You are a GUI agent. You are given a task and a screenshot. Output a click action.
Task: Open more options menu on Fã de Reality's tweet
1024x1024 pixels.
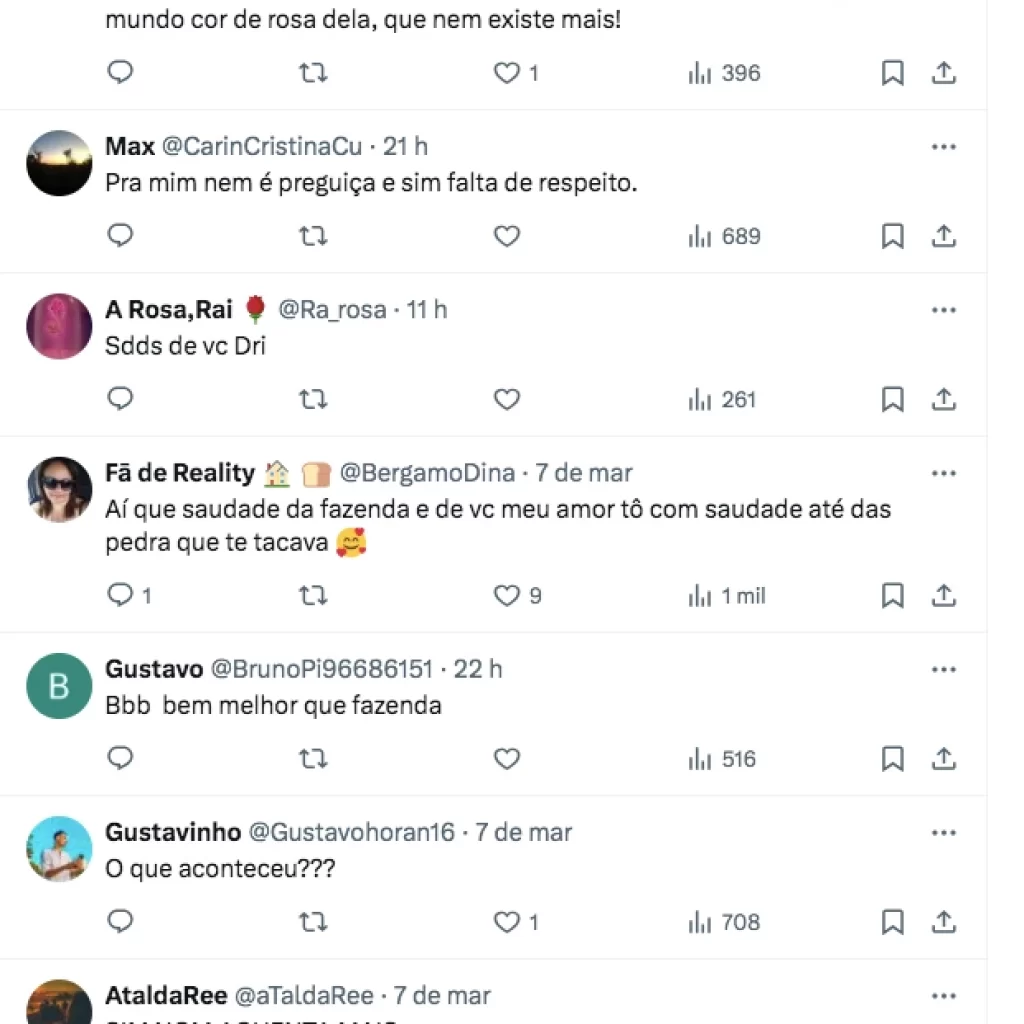(943, 472)
